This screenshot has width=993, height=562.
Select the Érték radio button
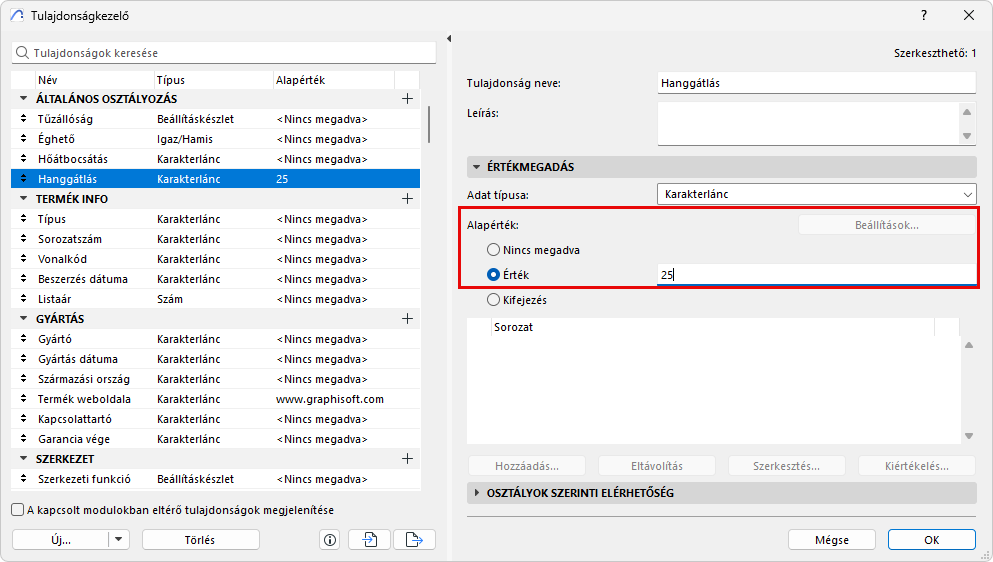[493, 274]
